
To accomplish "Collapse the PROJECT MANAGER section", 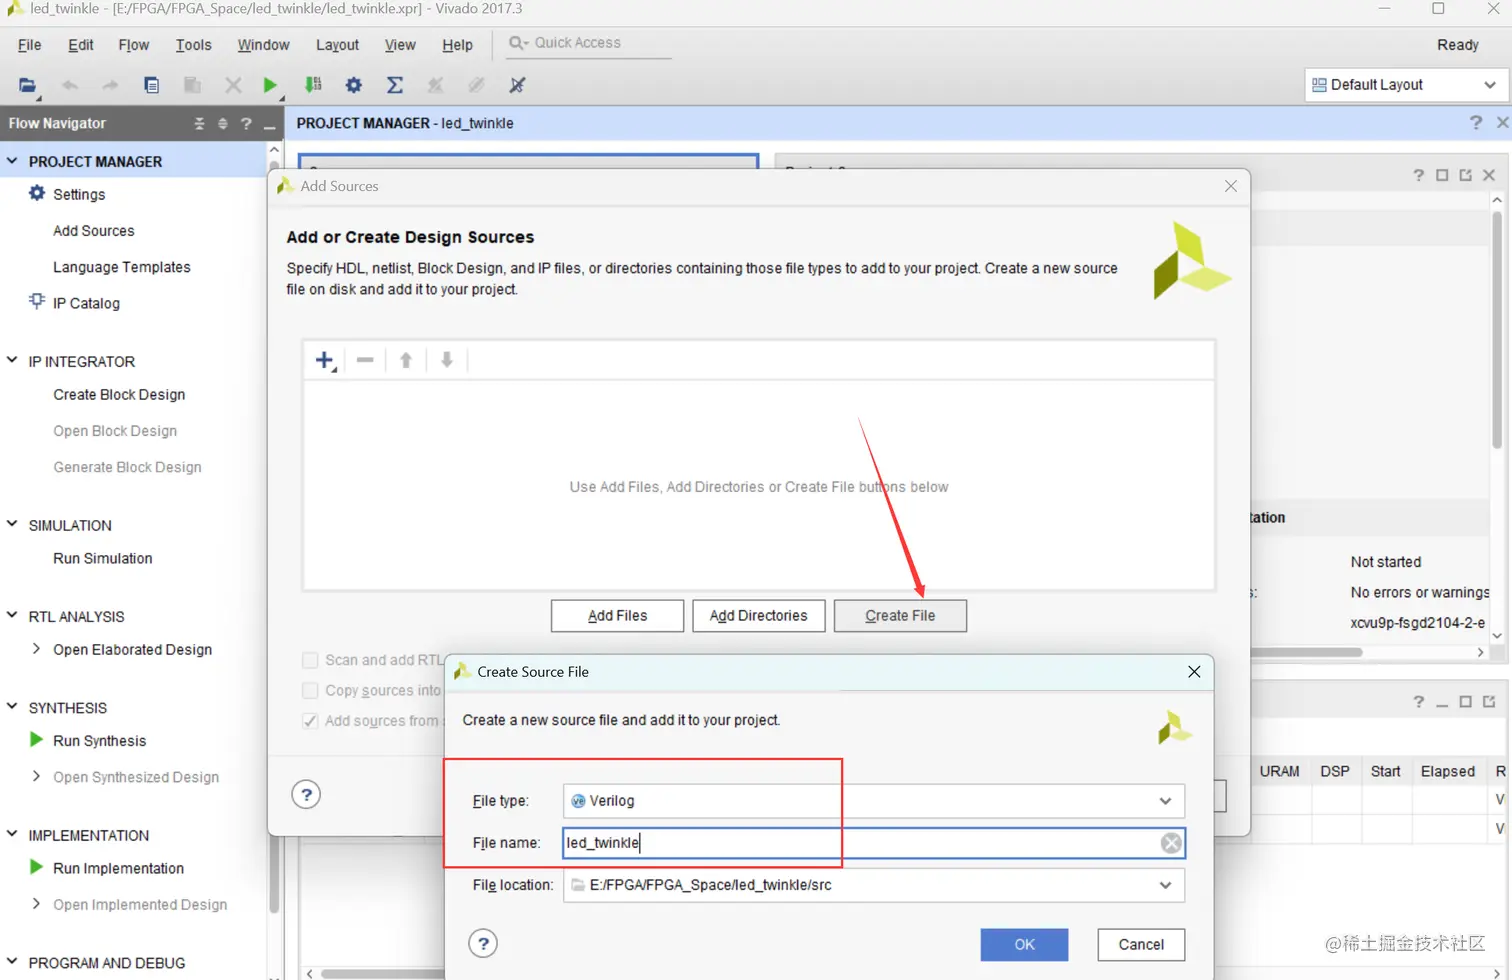I will pyautogui.click(x=12, y=160).
